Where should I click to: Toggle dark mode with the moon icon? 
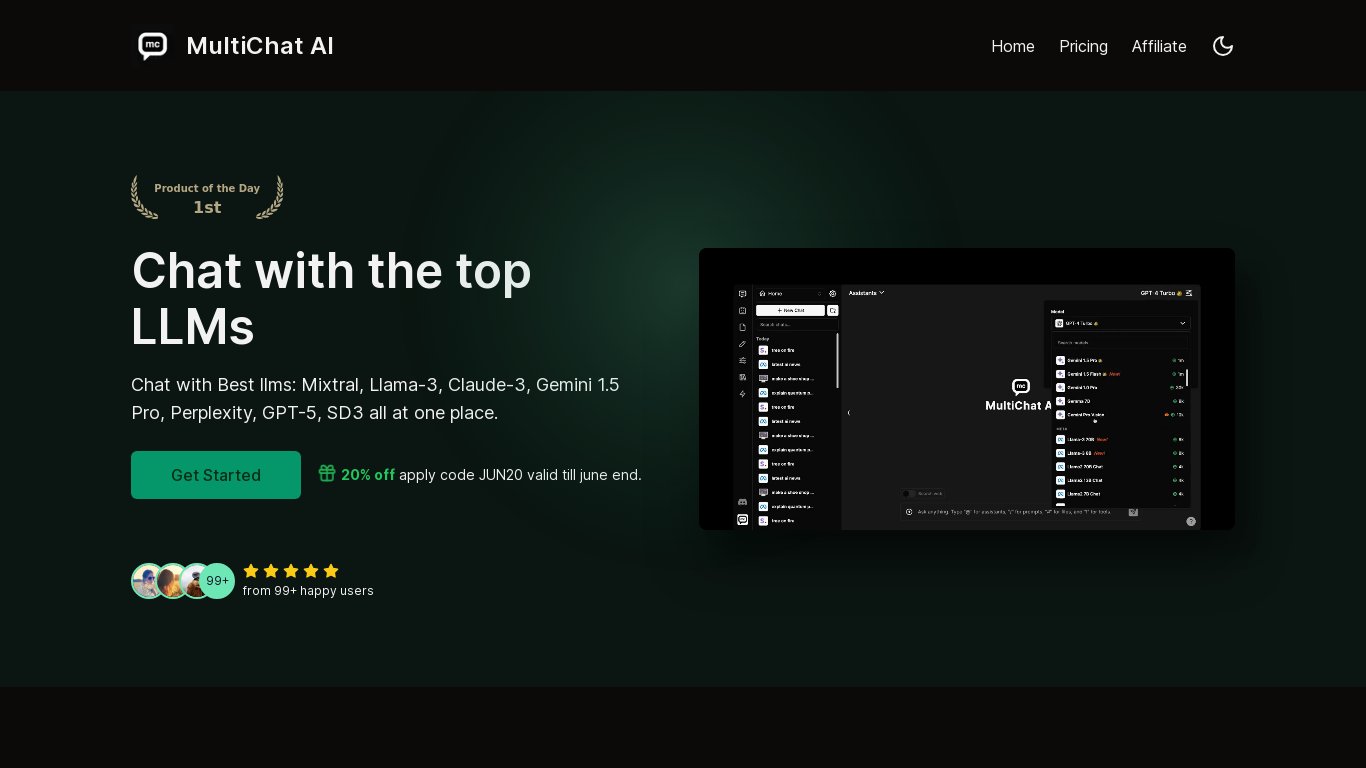(x=1222, y=46)
